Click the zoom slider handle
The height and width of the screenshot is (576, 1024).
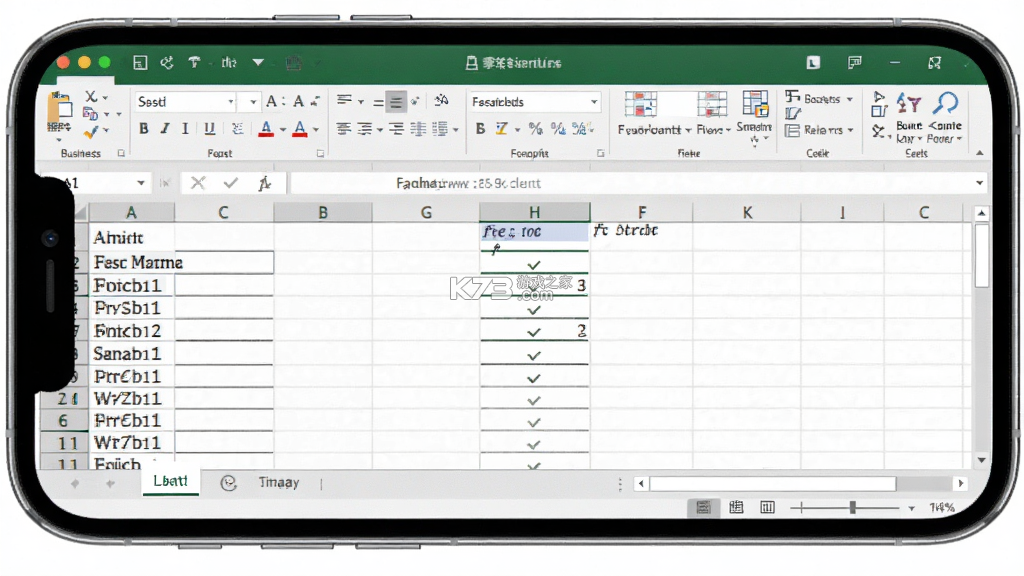[x=852, y=507]
